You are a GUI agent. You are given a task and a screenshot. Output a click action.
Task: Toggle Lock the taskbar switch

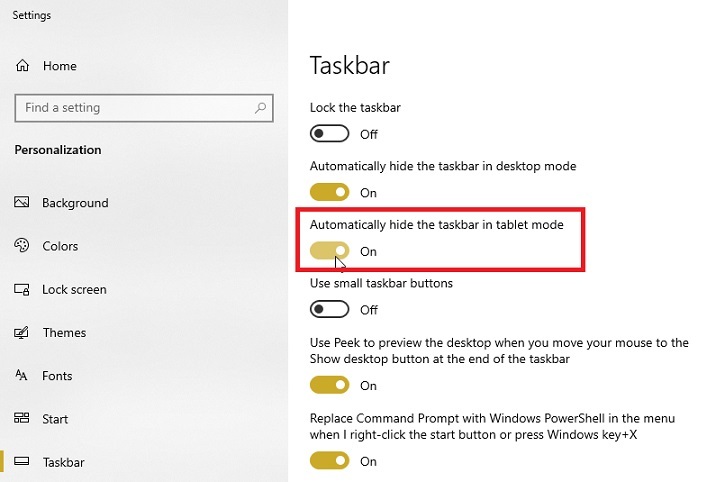pos(329,134)
